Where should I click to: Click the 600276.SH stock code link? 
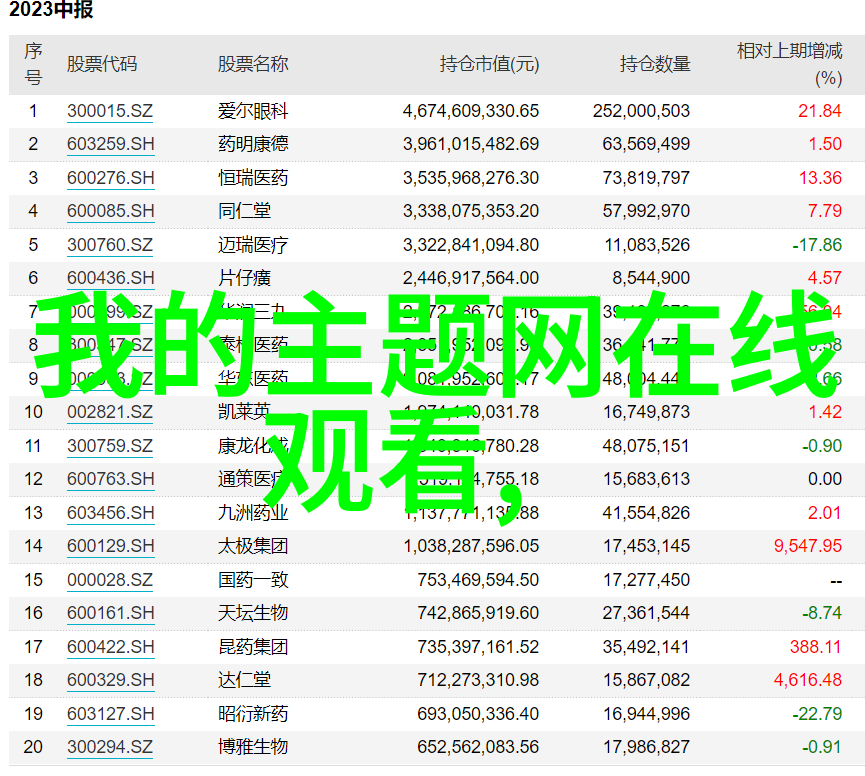(x=110, y=178)
